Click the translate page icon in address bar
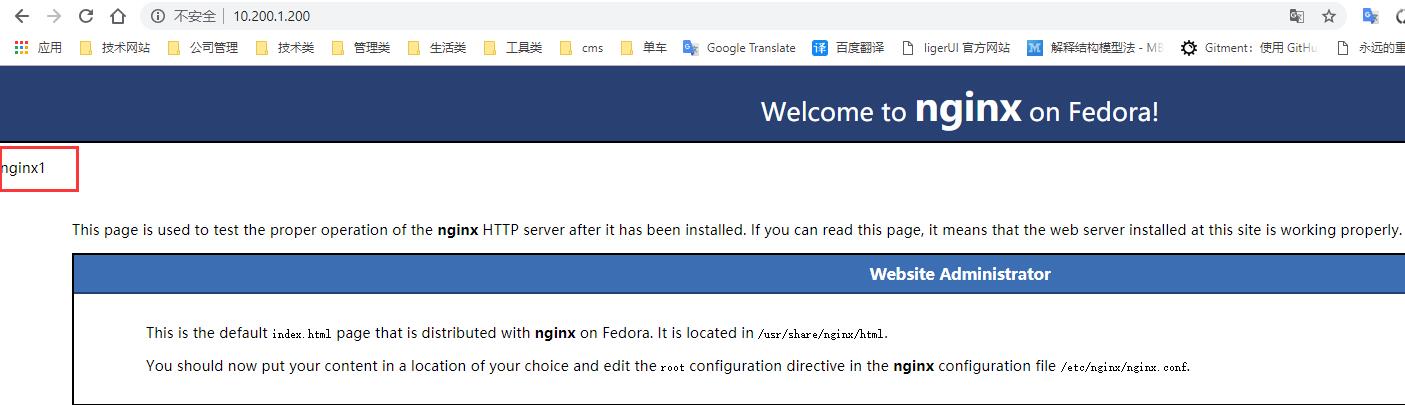Image resolution: width=1405 pixels, height=405 pixels. pos(1297,16)
